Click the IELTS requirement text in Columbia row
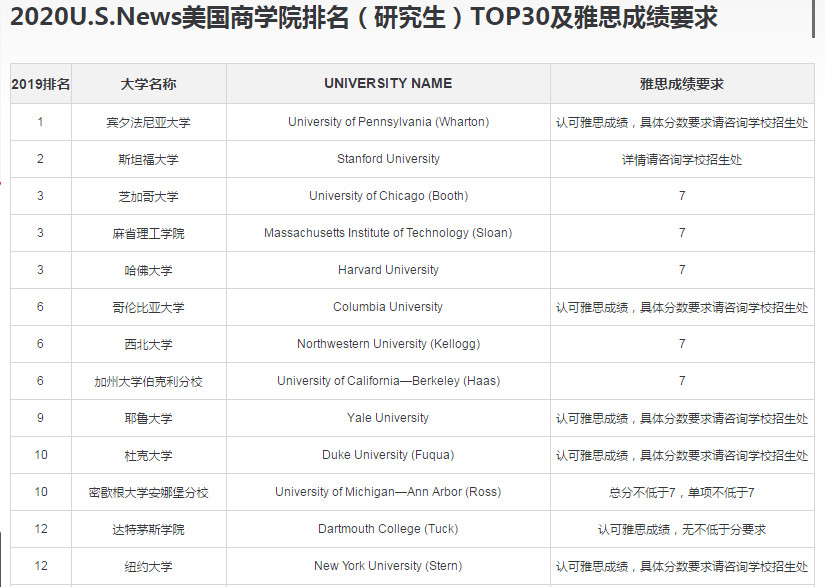The height and width of the screenshot is (587, 825). pos(682,307)
